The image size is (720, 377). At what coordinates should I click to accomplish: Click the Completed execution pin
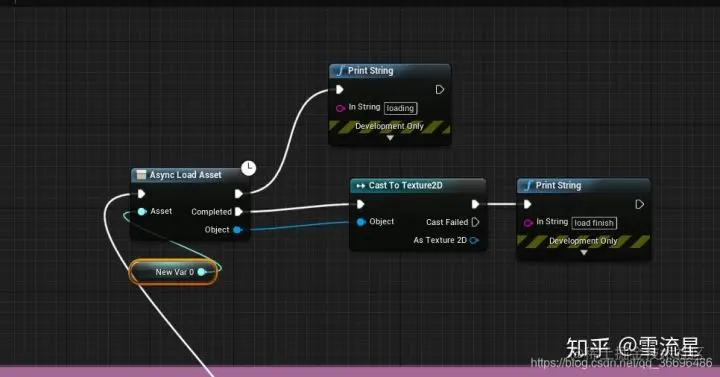(239, 212)
